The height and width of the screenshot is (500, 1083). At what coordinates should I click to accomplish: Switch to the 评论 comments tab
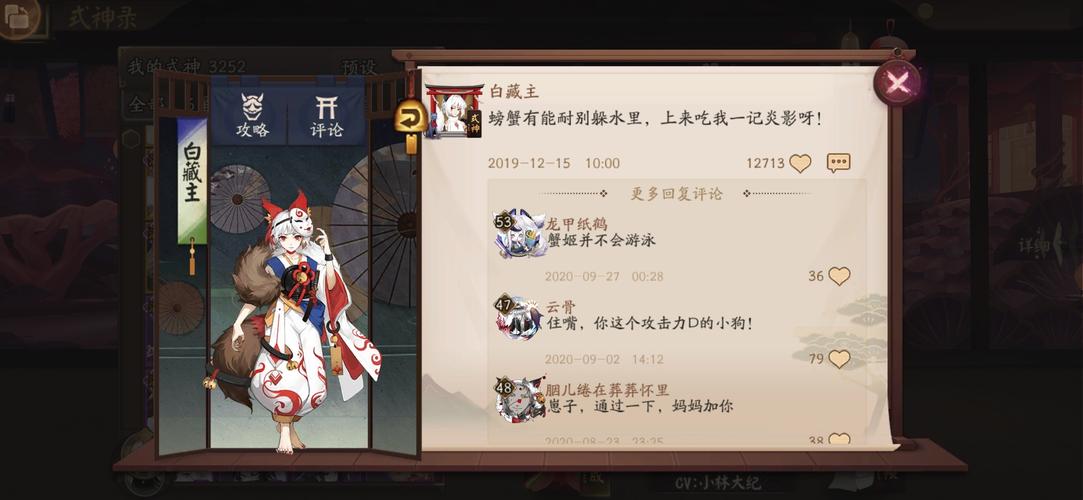pyautogui.click(x=326, y=115)
